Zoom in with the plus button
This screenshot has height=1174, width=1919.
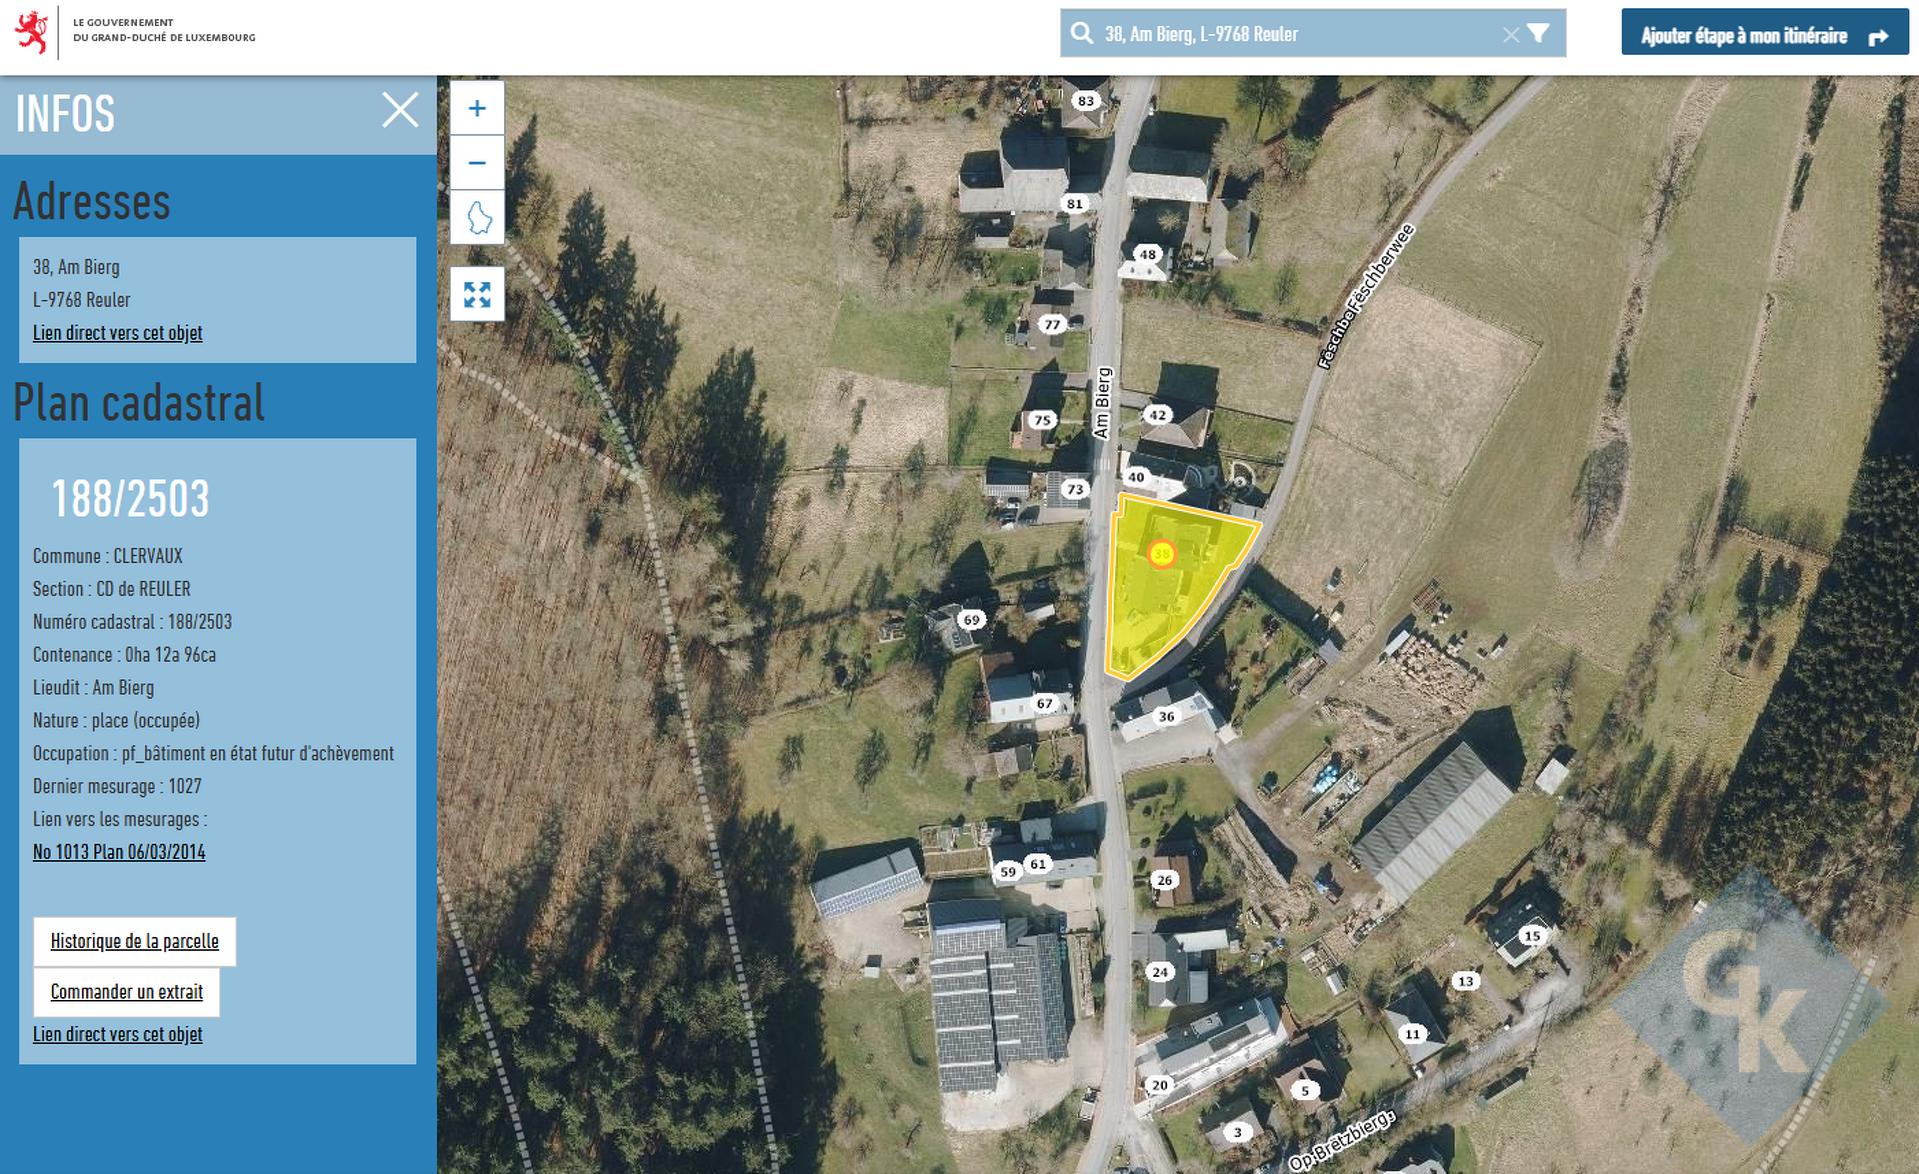[x=477, y=108]
